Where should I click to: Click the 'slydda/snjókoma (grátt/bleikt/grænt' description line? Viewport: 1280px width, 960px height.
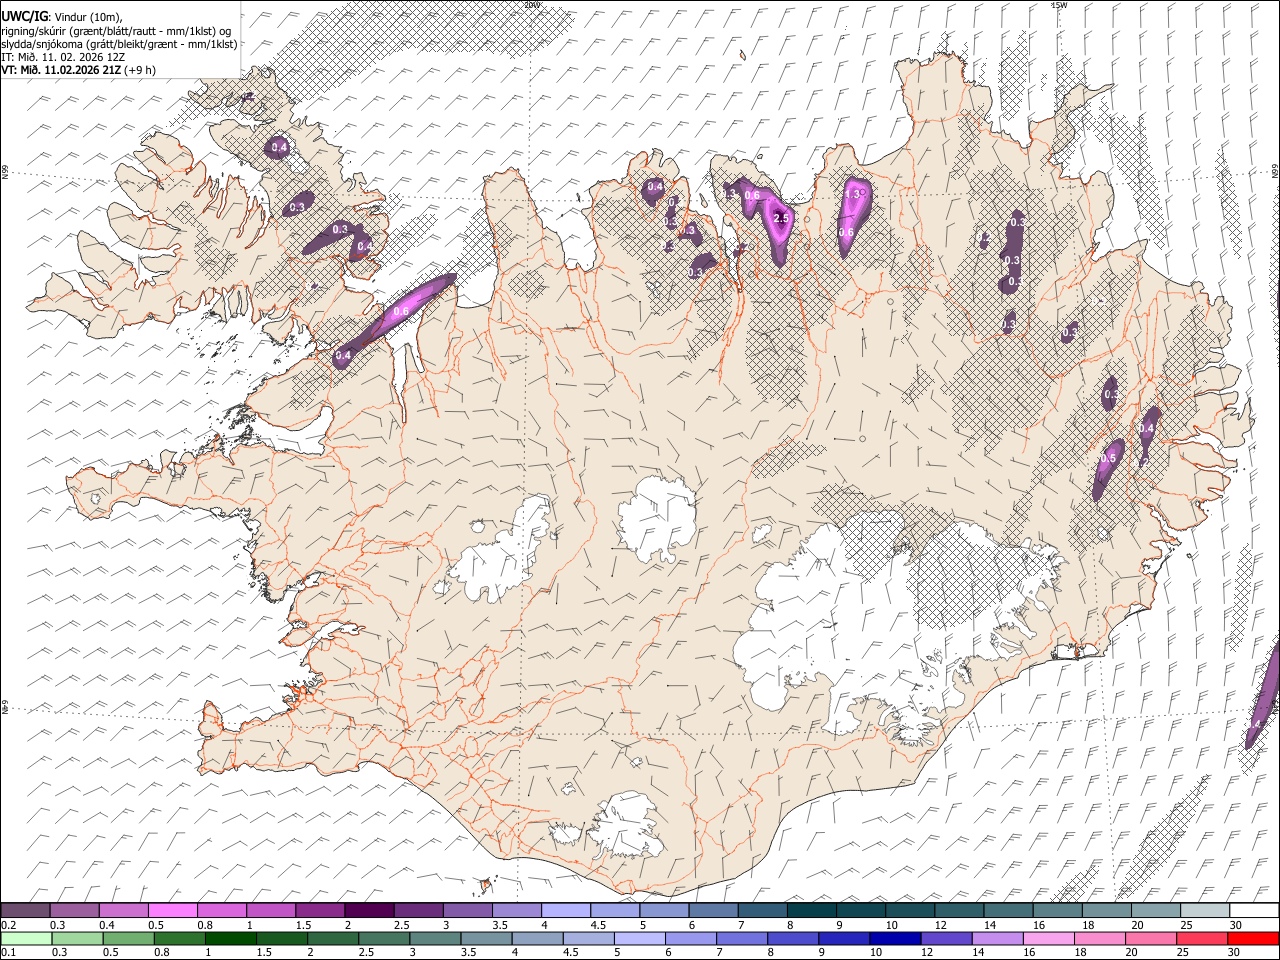(119, 44)
